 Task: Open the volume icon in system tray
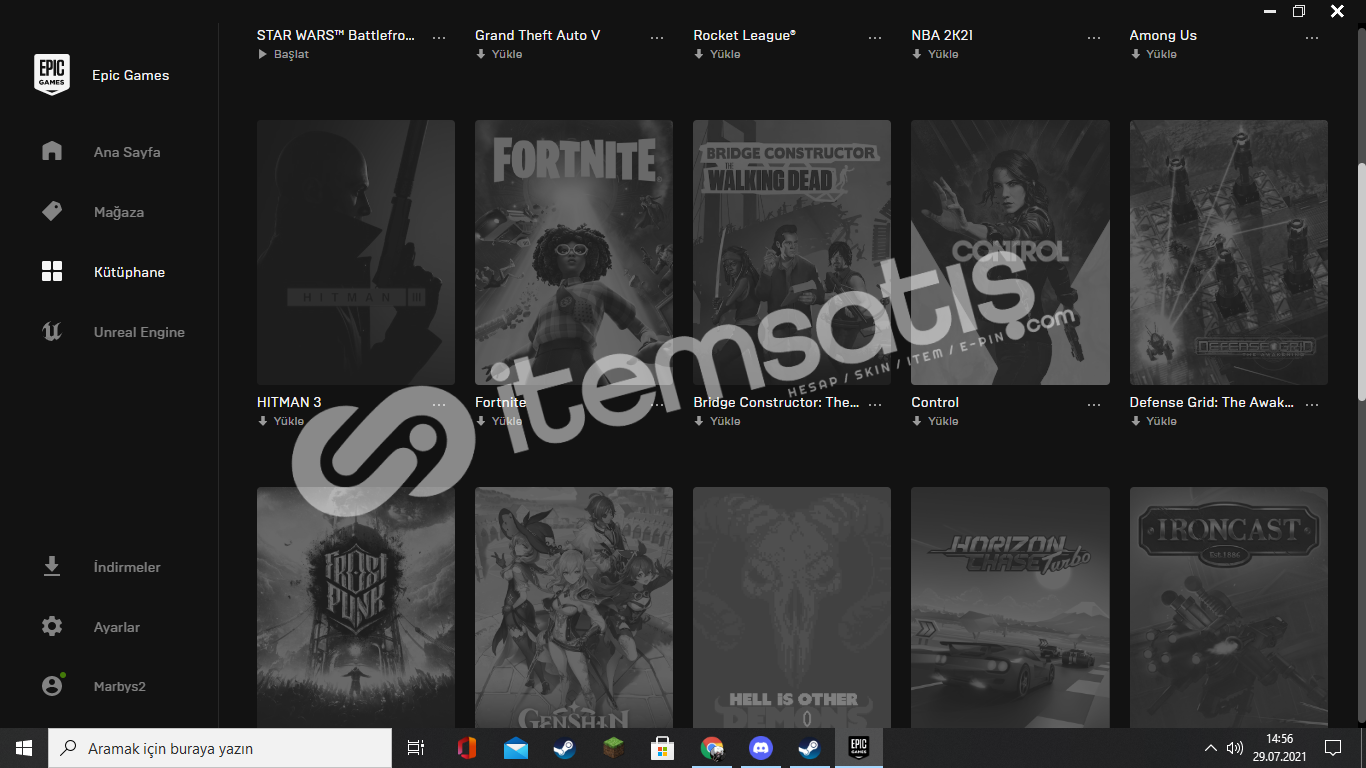1234,748
